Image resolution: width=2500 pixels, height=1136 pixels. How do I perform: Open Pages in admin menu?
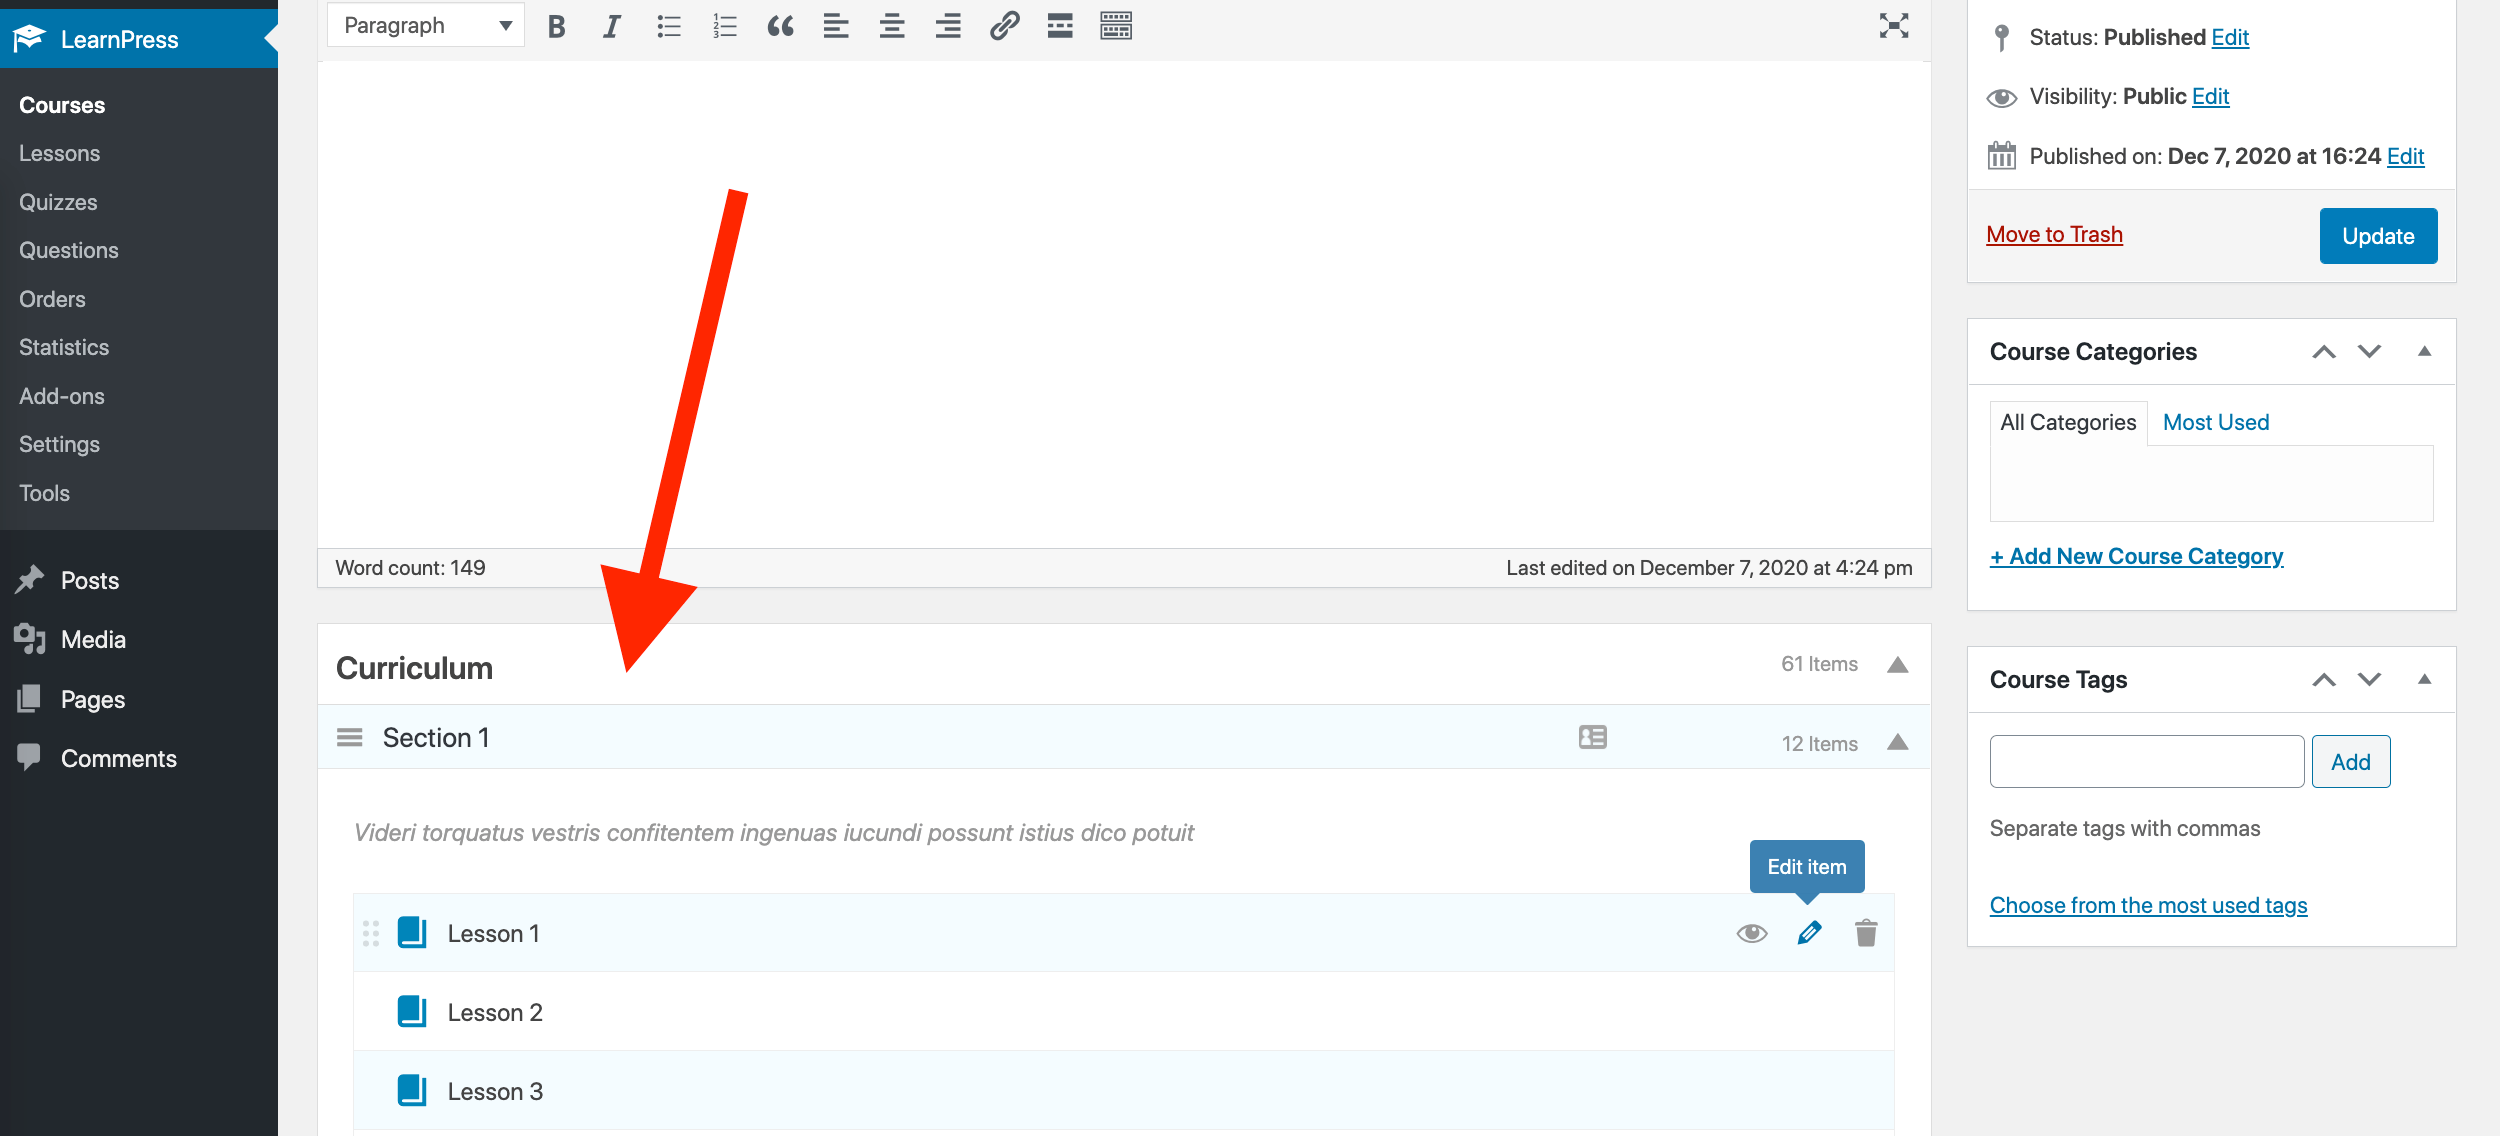(93, 699)
